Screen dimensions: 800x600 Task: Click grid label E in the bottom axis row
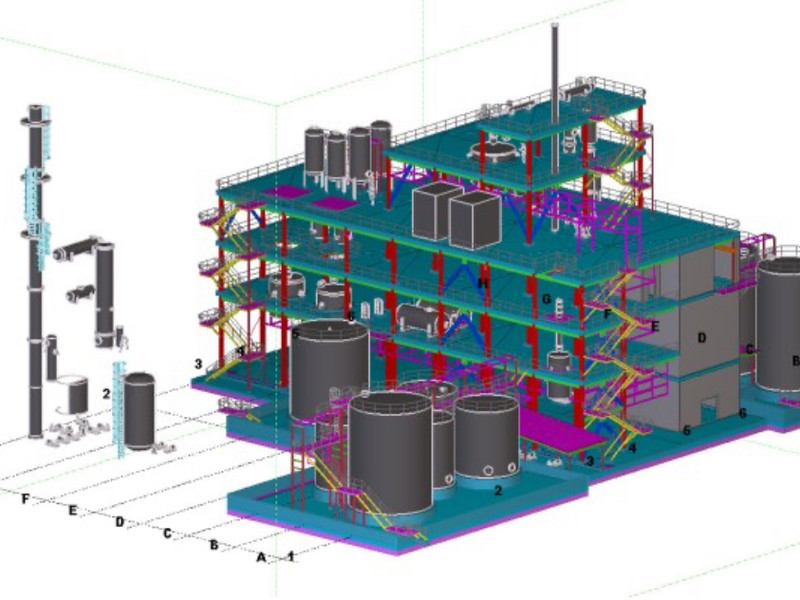(73, 510)
